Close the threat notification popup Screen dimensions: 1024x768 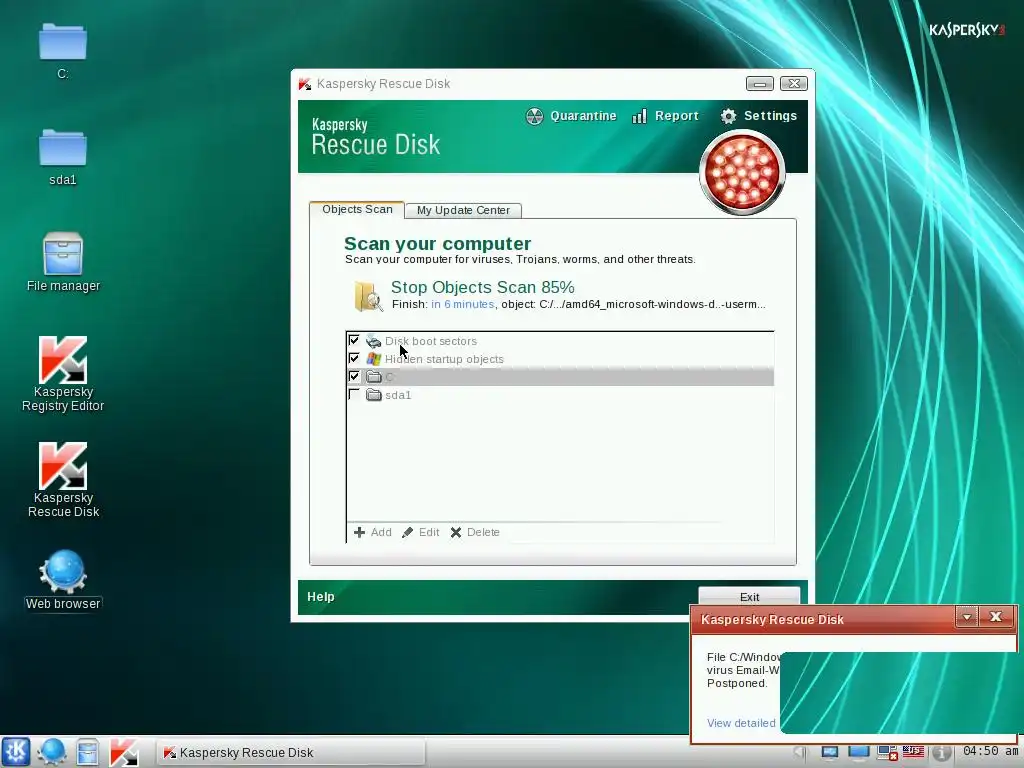(995, 617)
